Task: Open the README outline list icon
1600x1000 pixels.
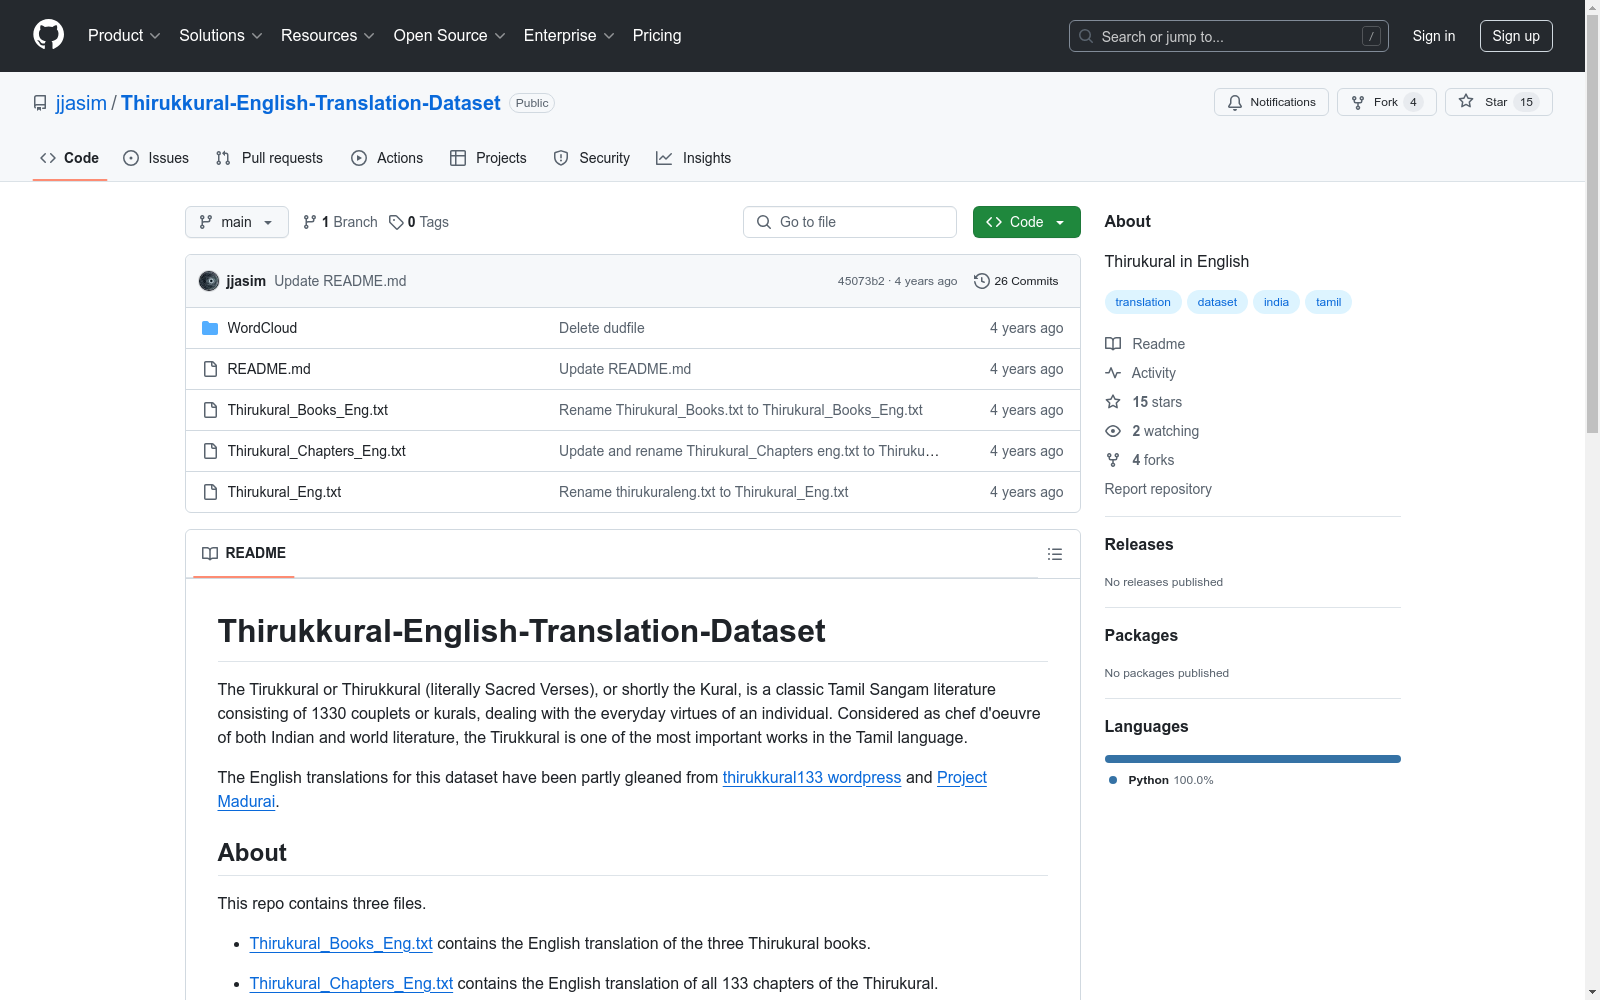Action: [x=1054, y=554]
